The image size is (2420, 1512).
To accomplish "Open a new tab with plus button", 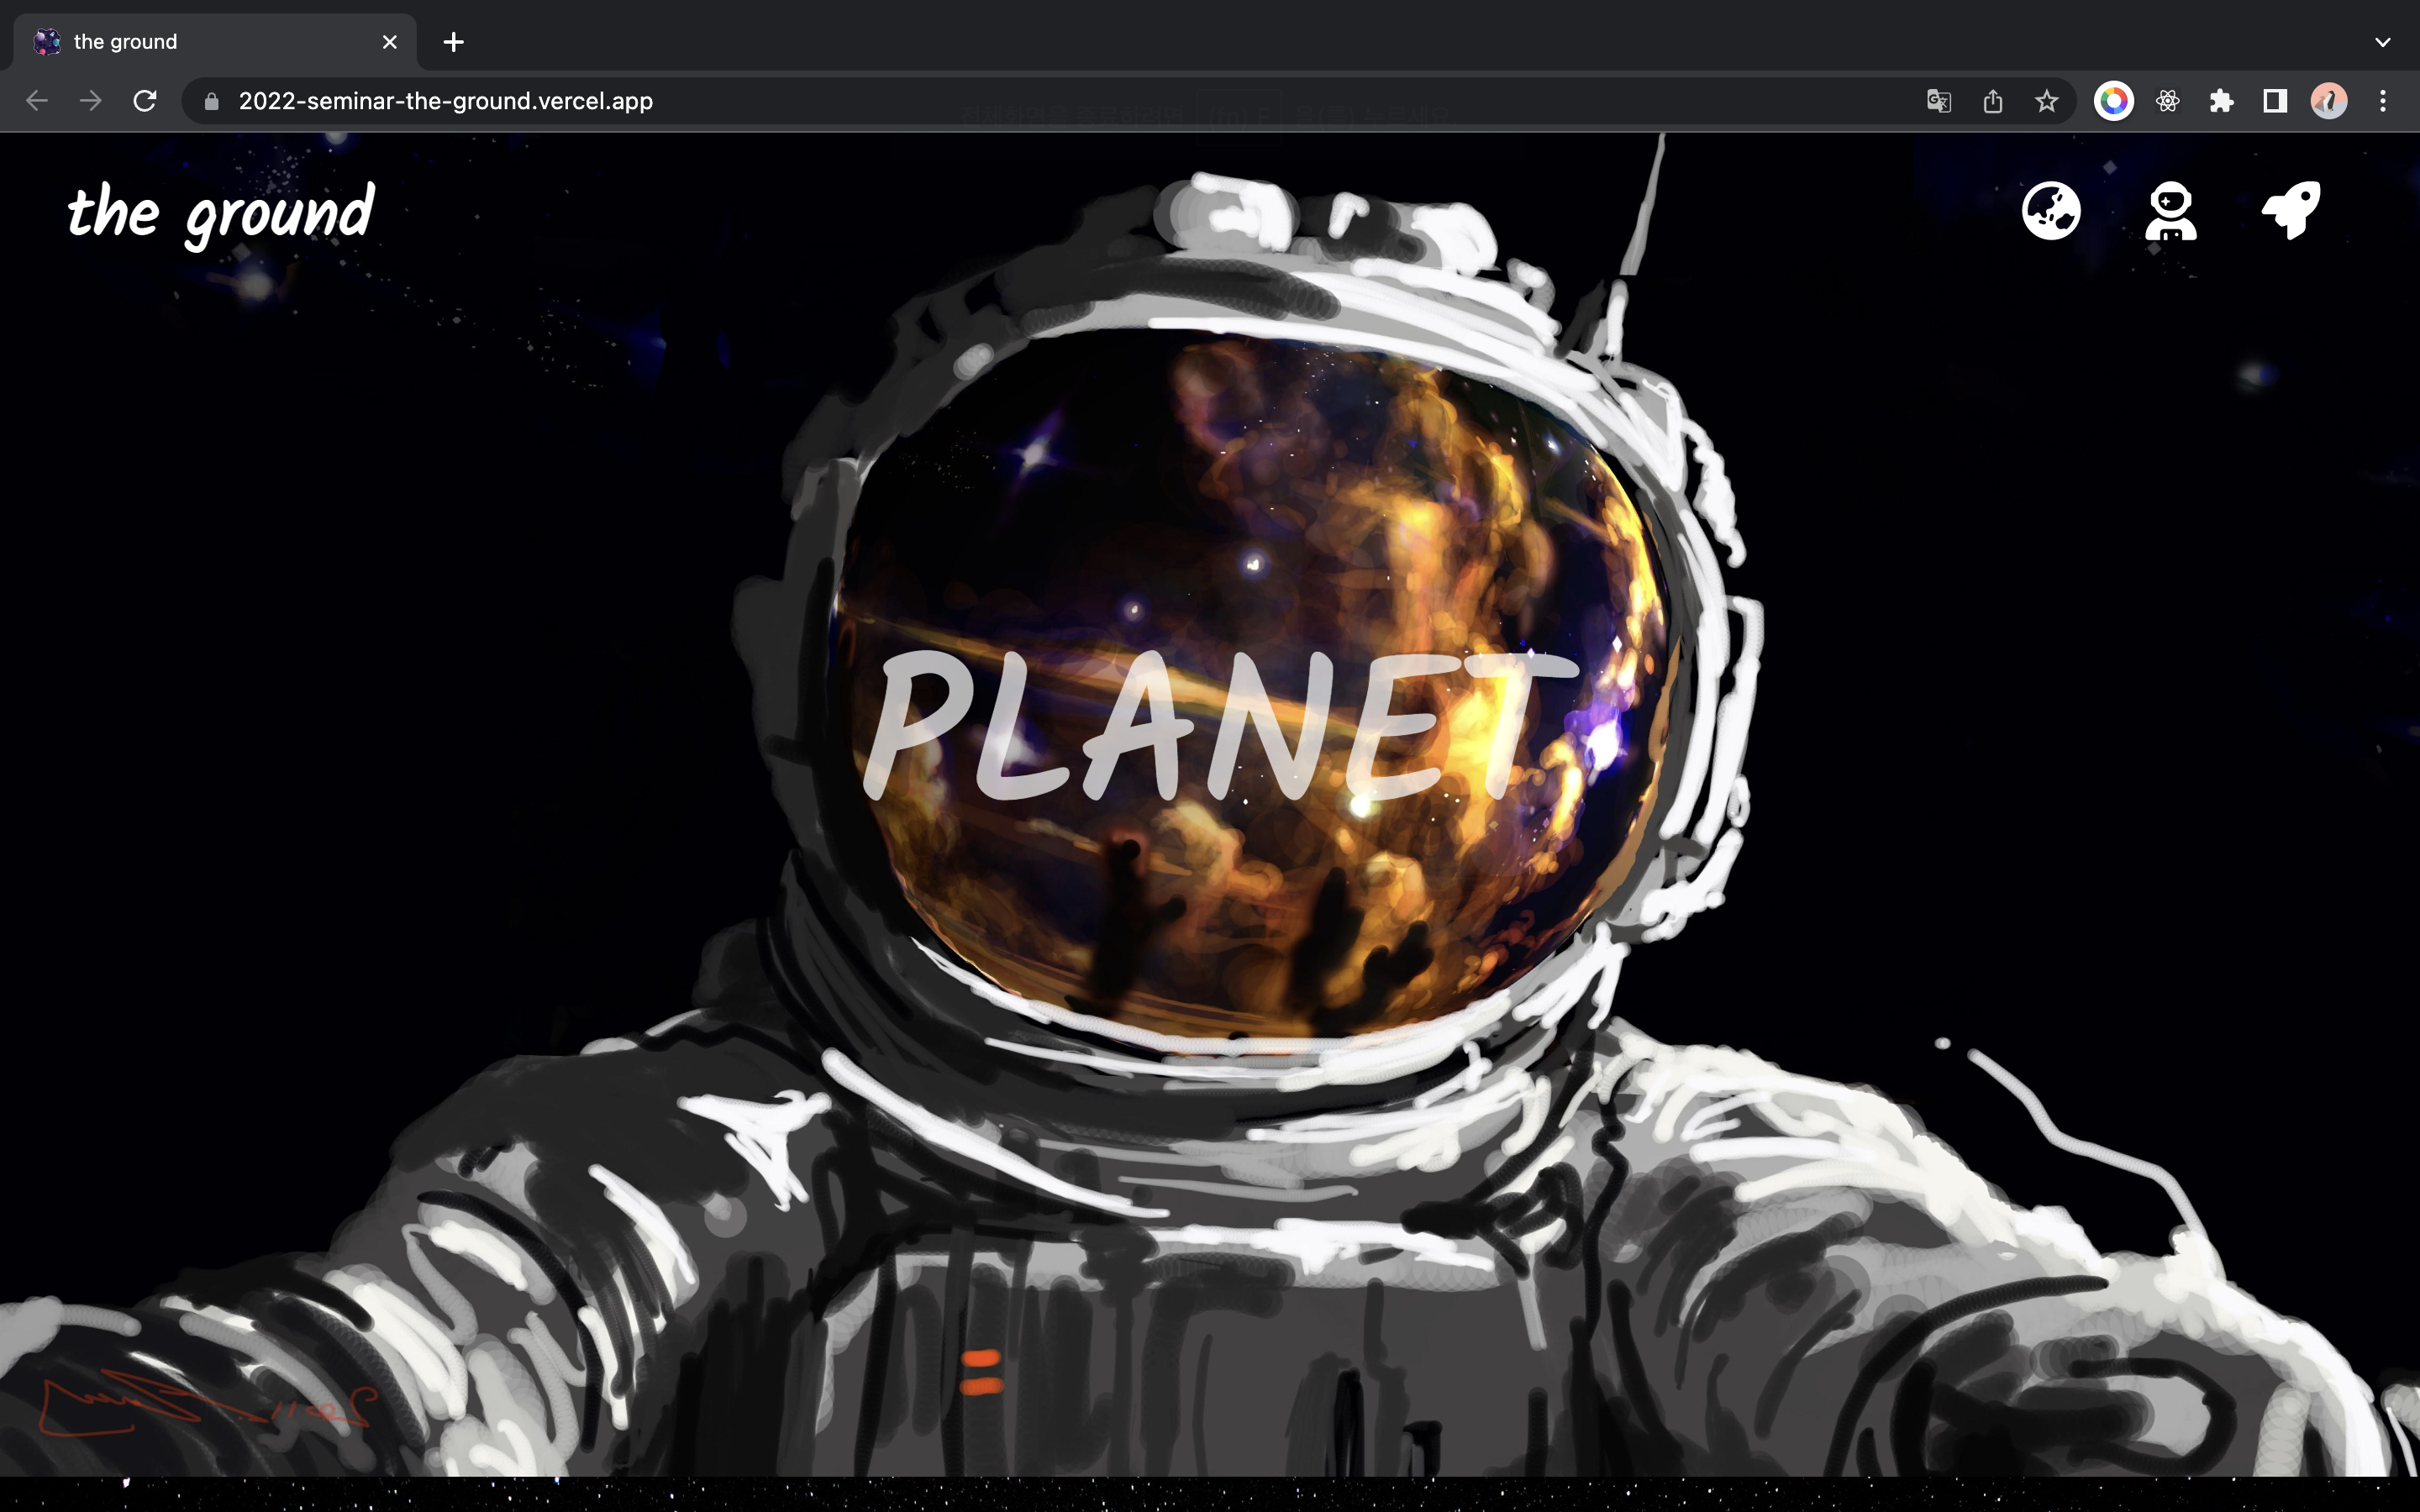I will pos(453,42).
